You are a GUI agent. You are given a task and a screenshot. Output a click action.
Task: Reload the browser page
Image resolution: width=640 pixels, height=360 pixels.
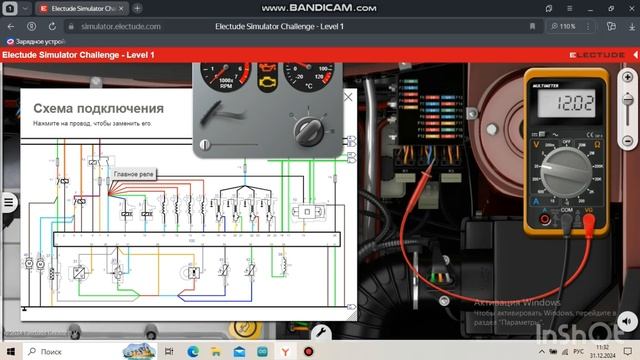tap(52, 27)
